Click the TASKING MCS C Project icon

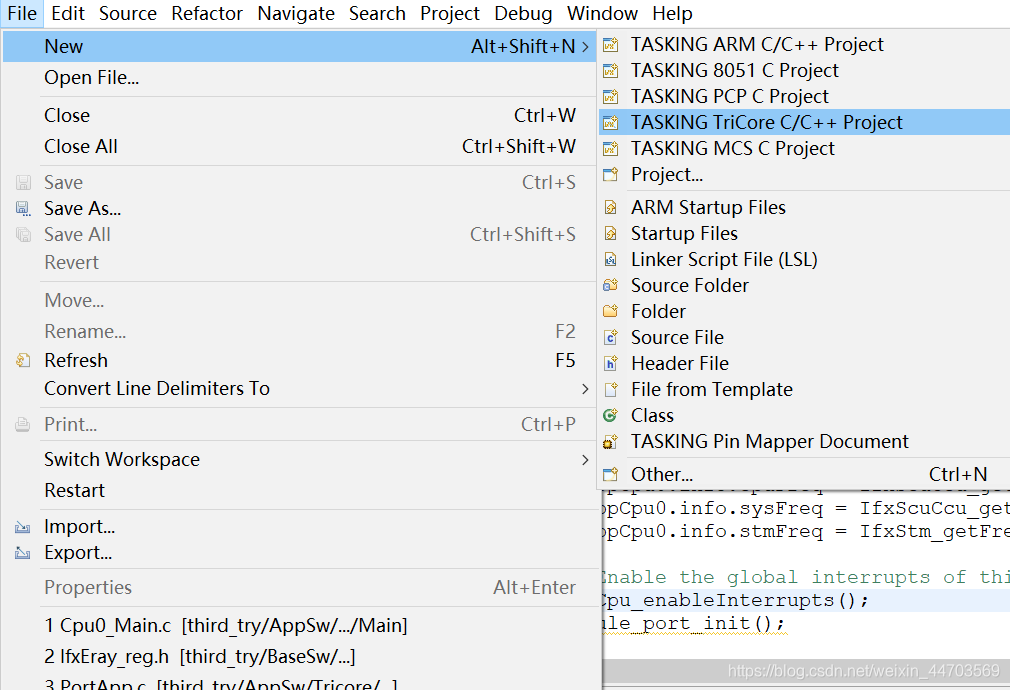pos(610,149)
